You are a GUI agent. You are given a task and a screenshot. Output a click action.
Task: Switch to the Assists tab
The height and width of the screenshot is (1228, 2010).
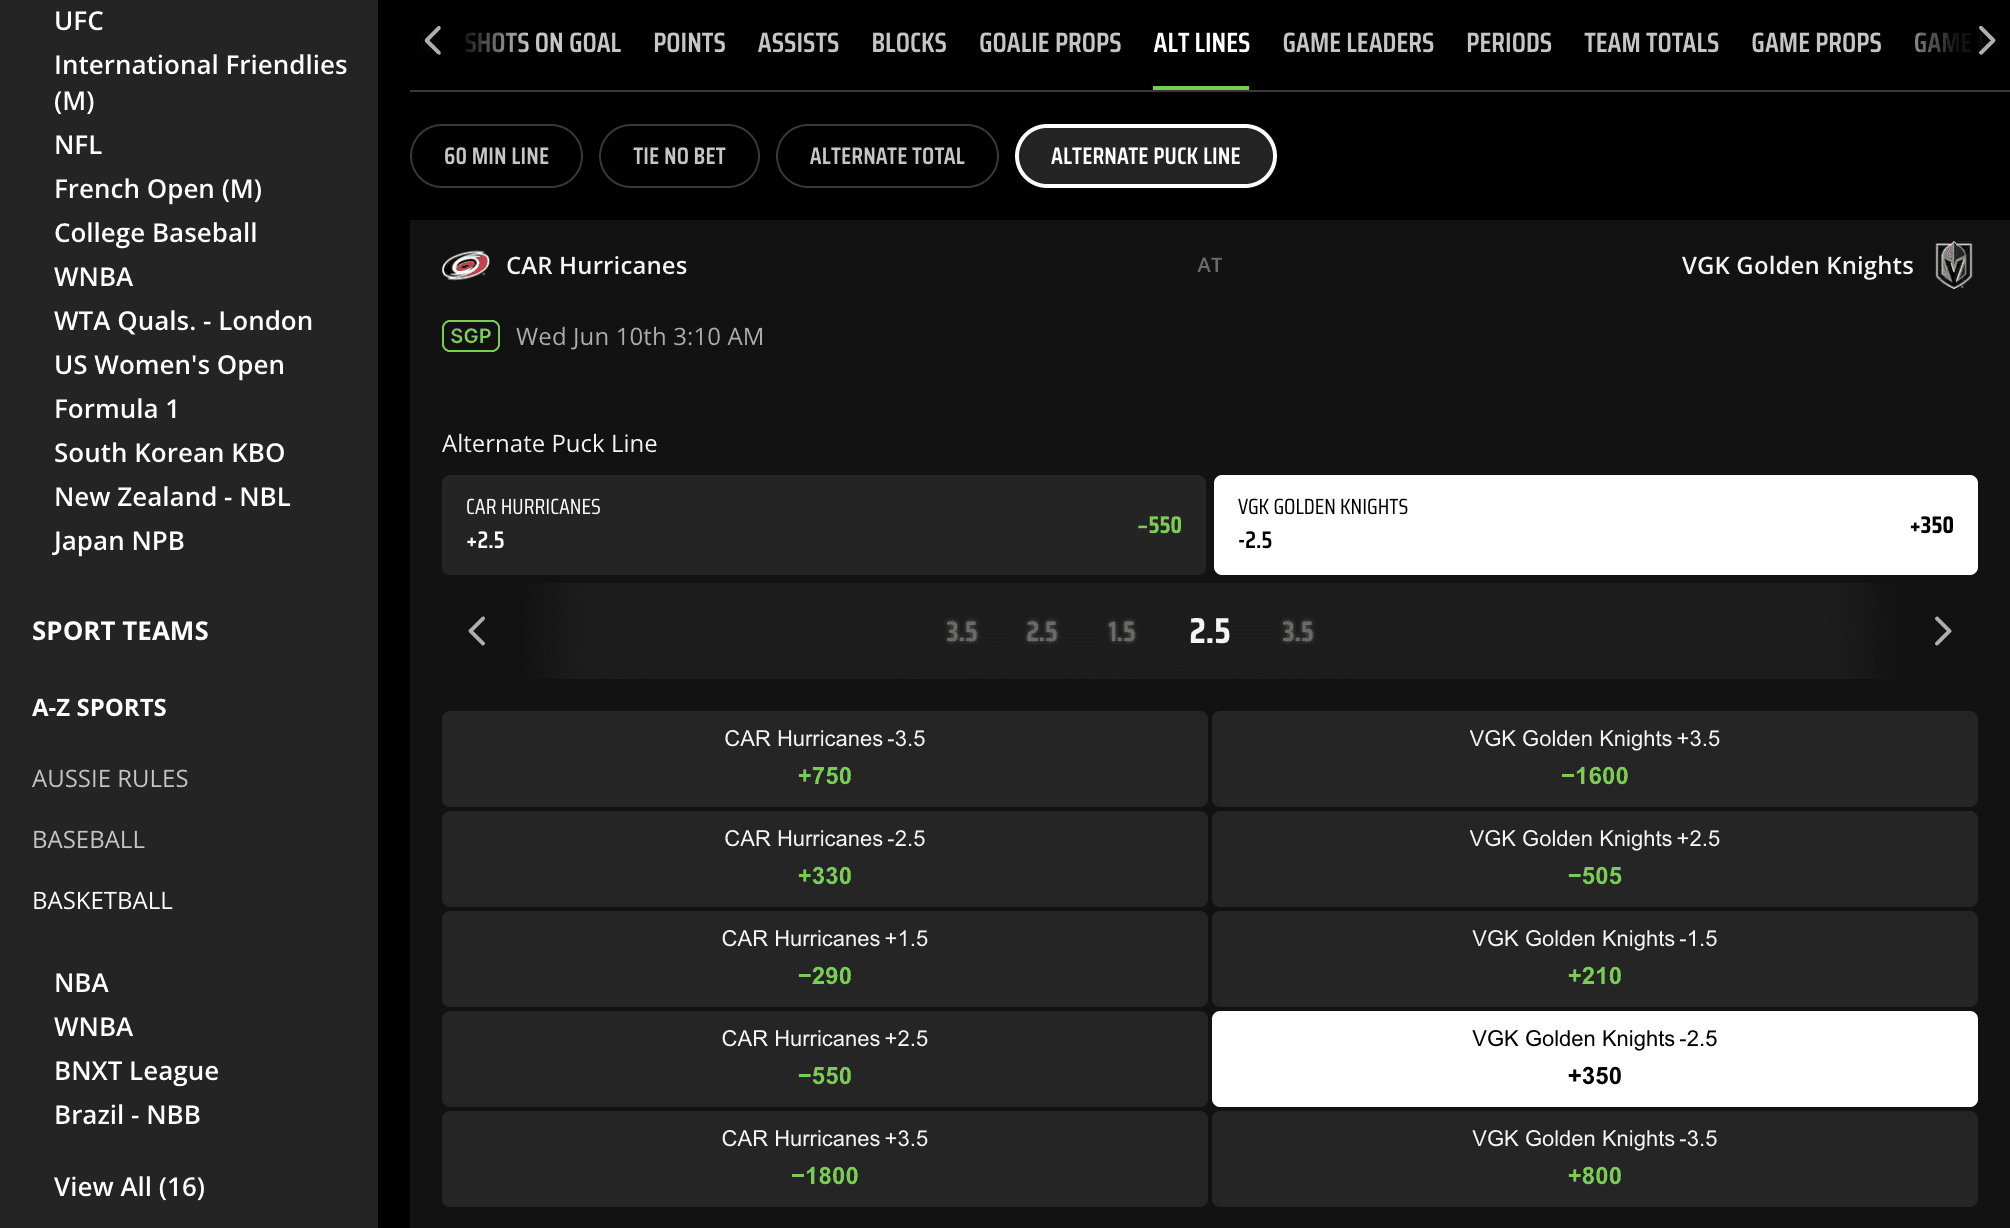pos(798,43)
